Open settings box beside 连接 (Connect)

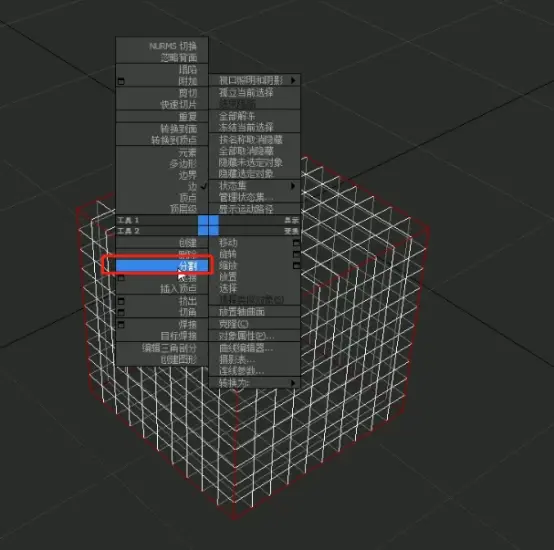[x=121, y=278]
